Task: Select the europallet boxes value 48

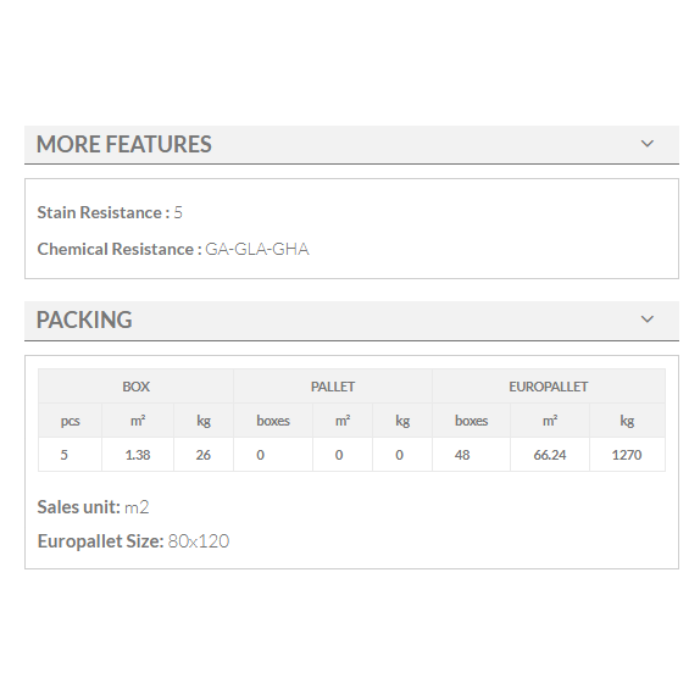Action: click(462, 455)
